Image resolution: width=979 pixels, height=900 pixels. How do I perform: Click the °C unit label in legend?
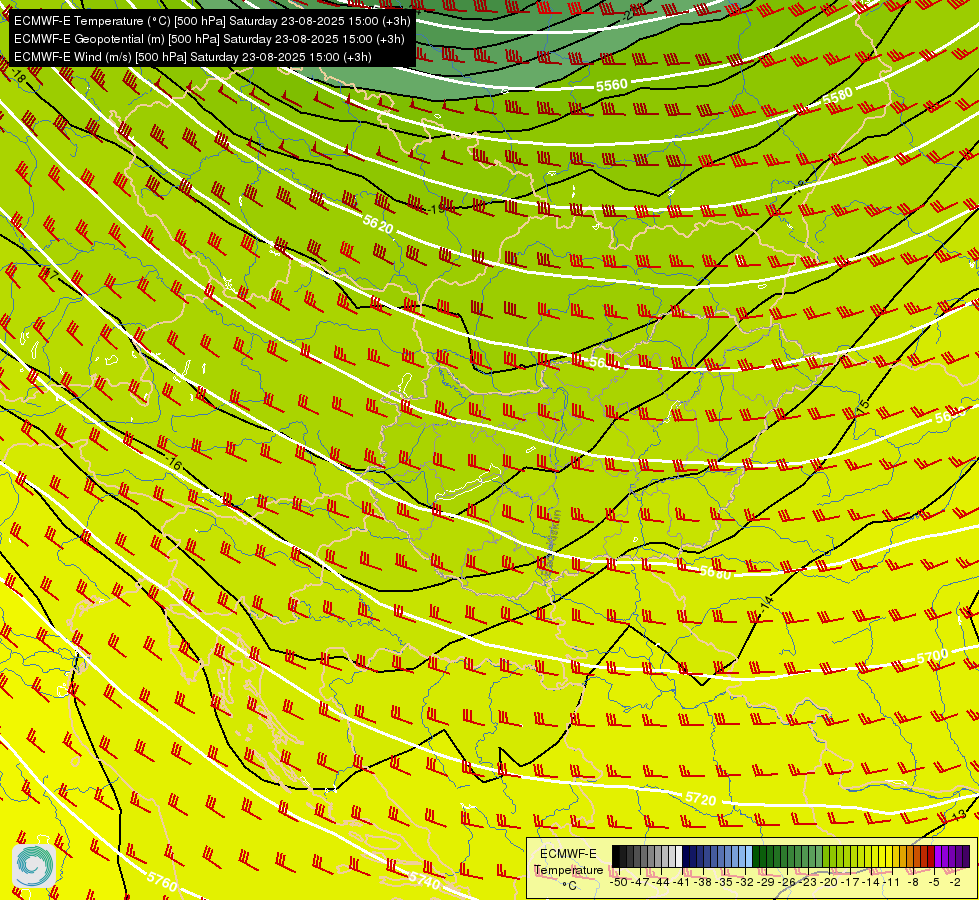[x=569, y=886]
